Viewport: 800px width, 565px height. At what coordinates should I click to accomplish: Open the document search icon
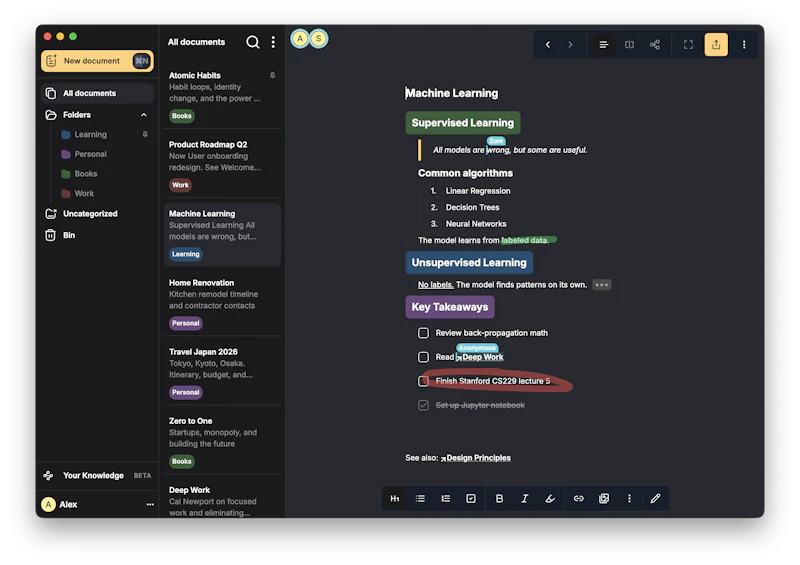[253, 42]
